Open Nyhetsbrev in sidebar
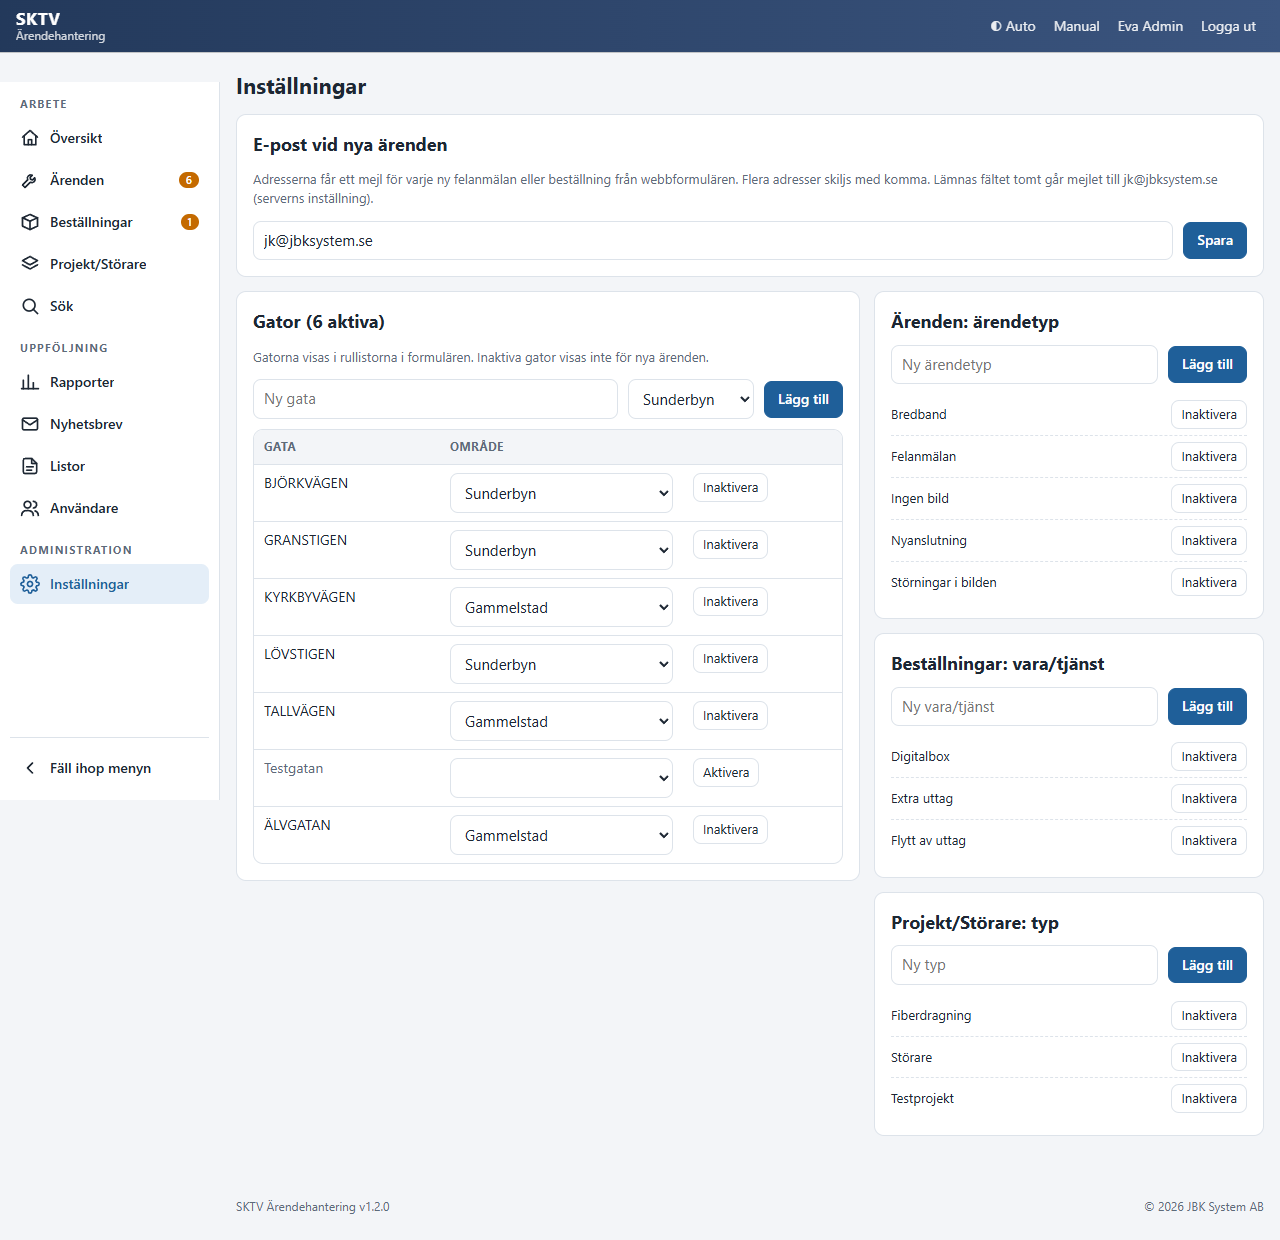 tap(110, 424)
